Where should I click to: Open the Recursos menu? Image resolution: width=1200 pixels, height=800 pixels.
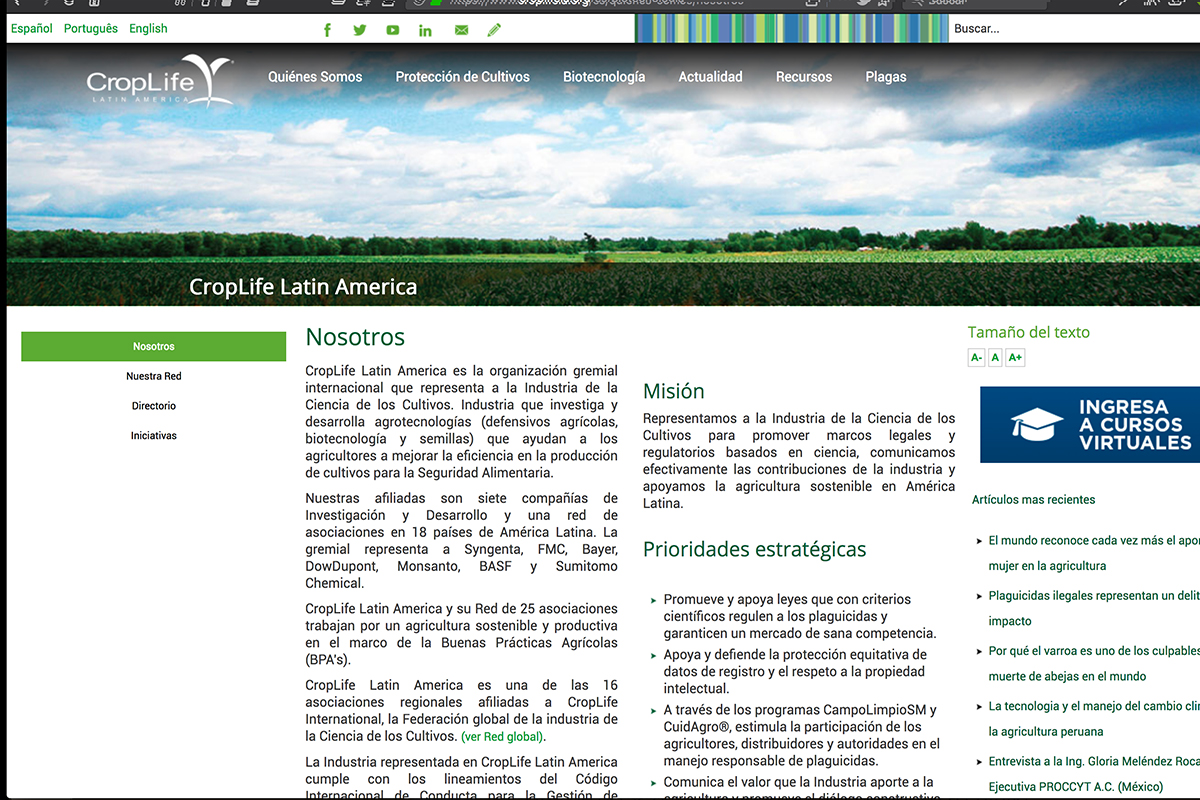coord(804,77)
